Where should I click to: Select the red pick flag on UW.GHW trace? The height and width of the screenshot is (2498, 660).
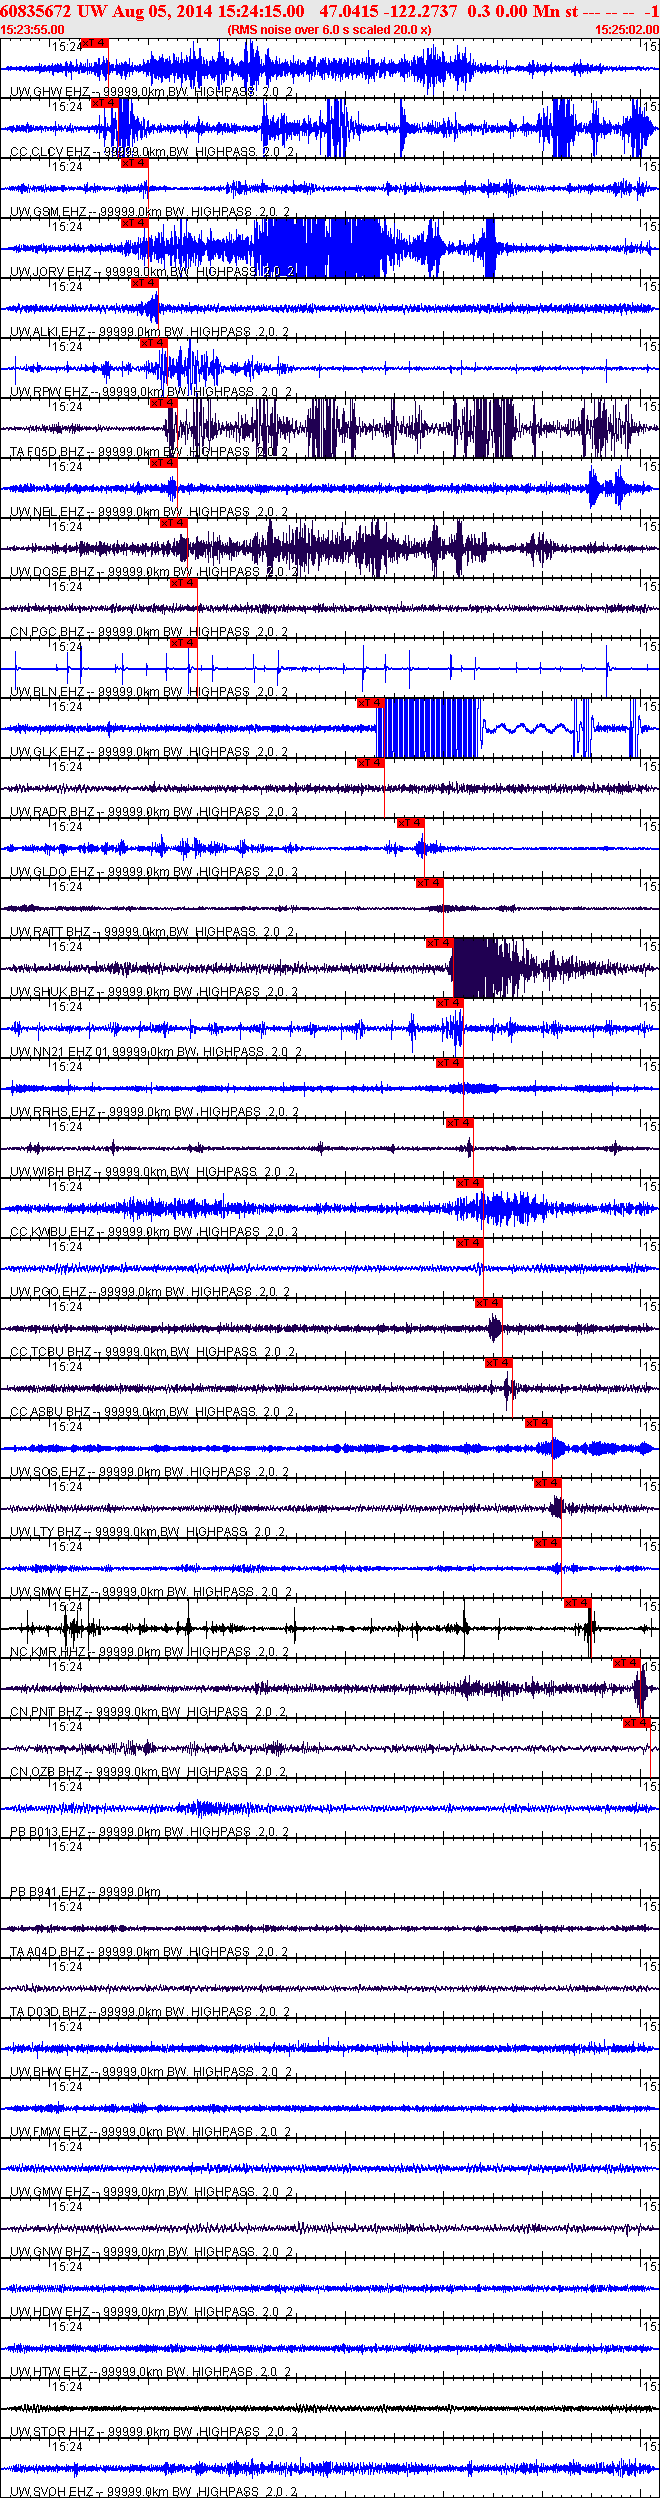(94, 43)
